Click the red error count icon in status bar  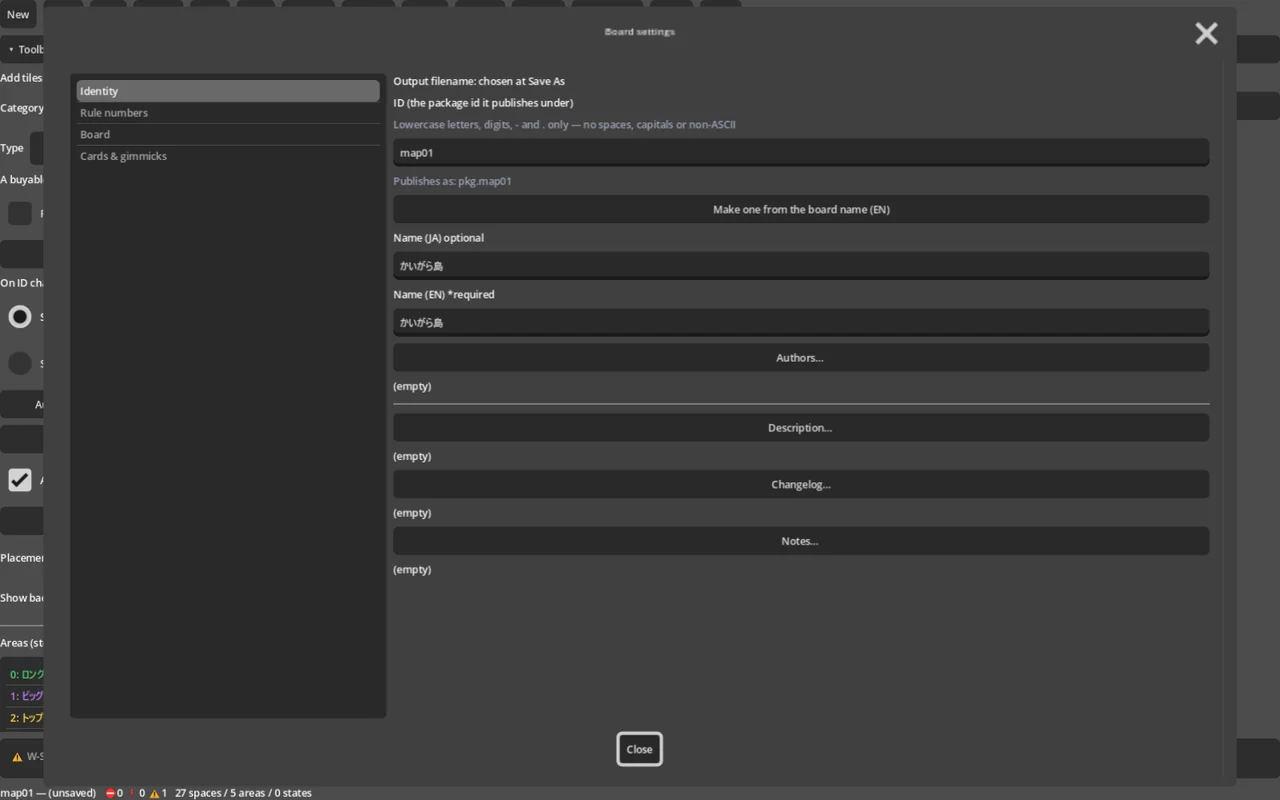click(x=111, y=793)
